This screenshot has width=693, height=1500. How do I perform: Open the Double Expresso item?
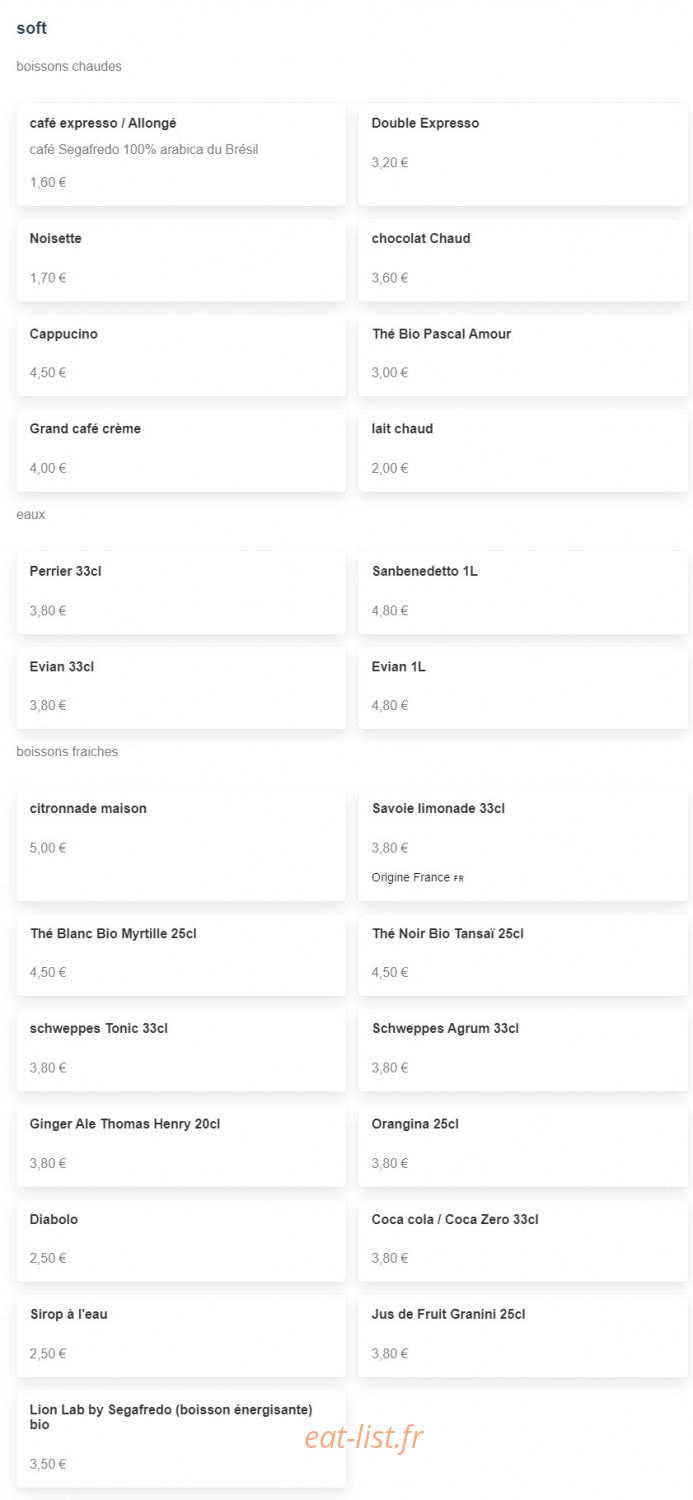(x=523, y=154)
